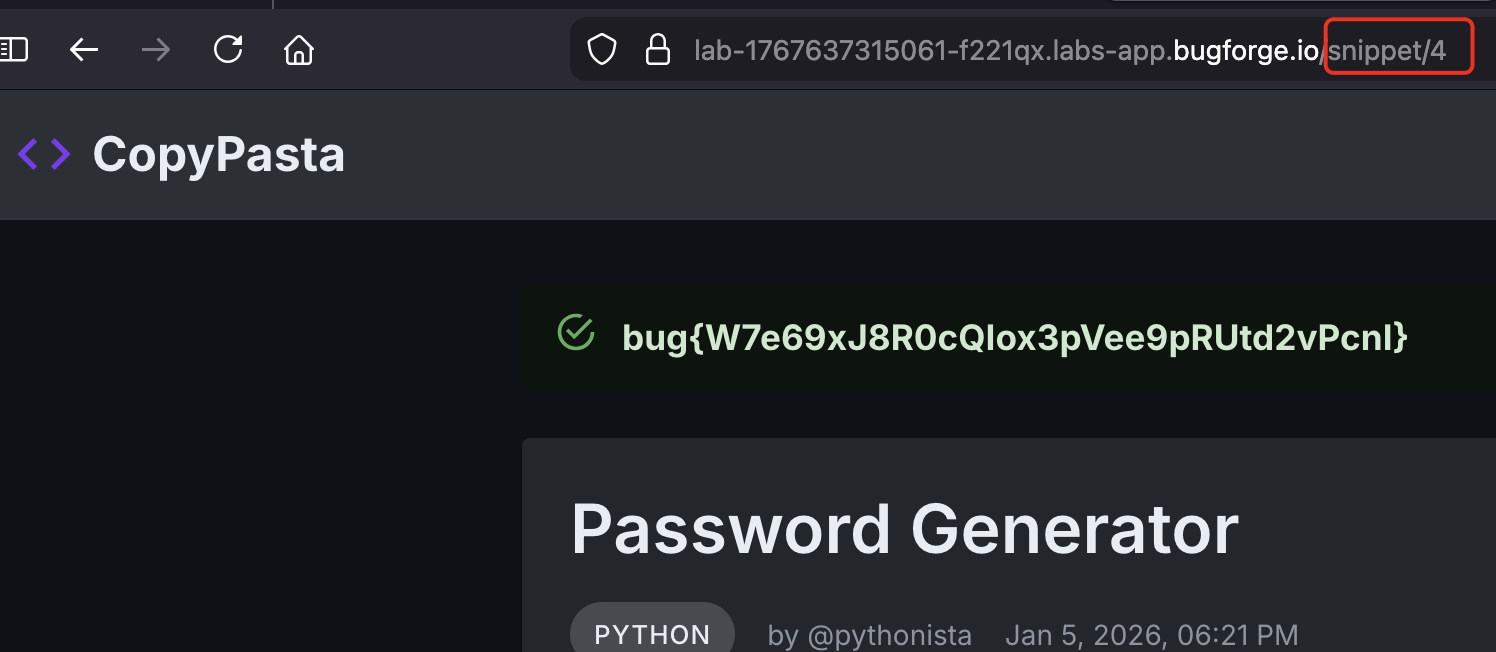1496x652 pixels.
Task: Click the Password Generator heading
Action: (904, 528)
